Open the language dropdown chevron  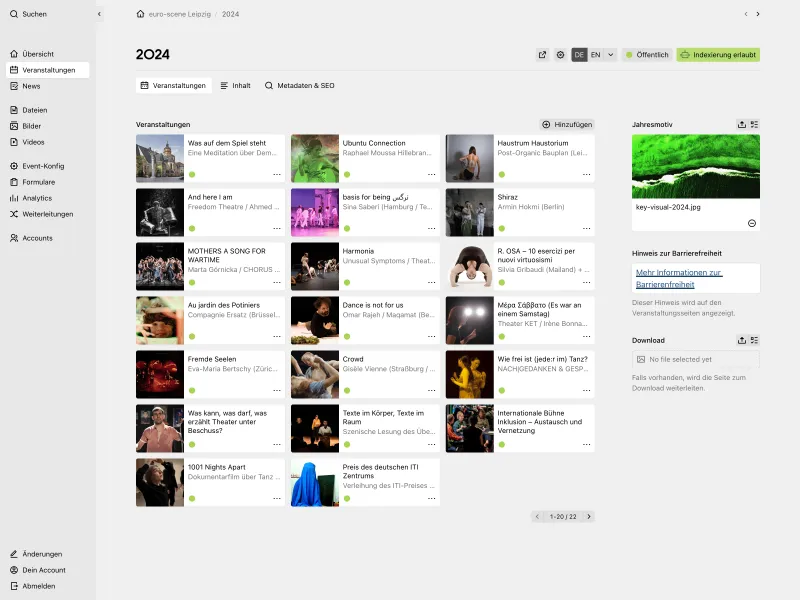point(610,54)
